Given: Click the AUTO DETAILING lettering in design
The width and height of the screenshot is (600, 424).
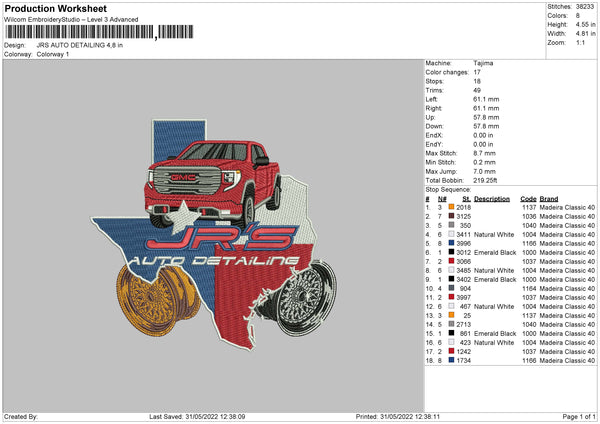Looking at the screenshot, I should tap(214, 261).
